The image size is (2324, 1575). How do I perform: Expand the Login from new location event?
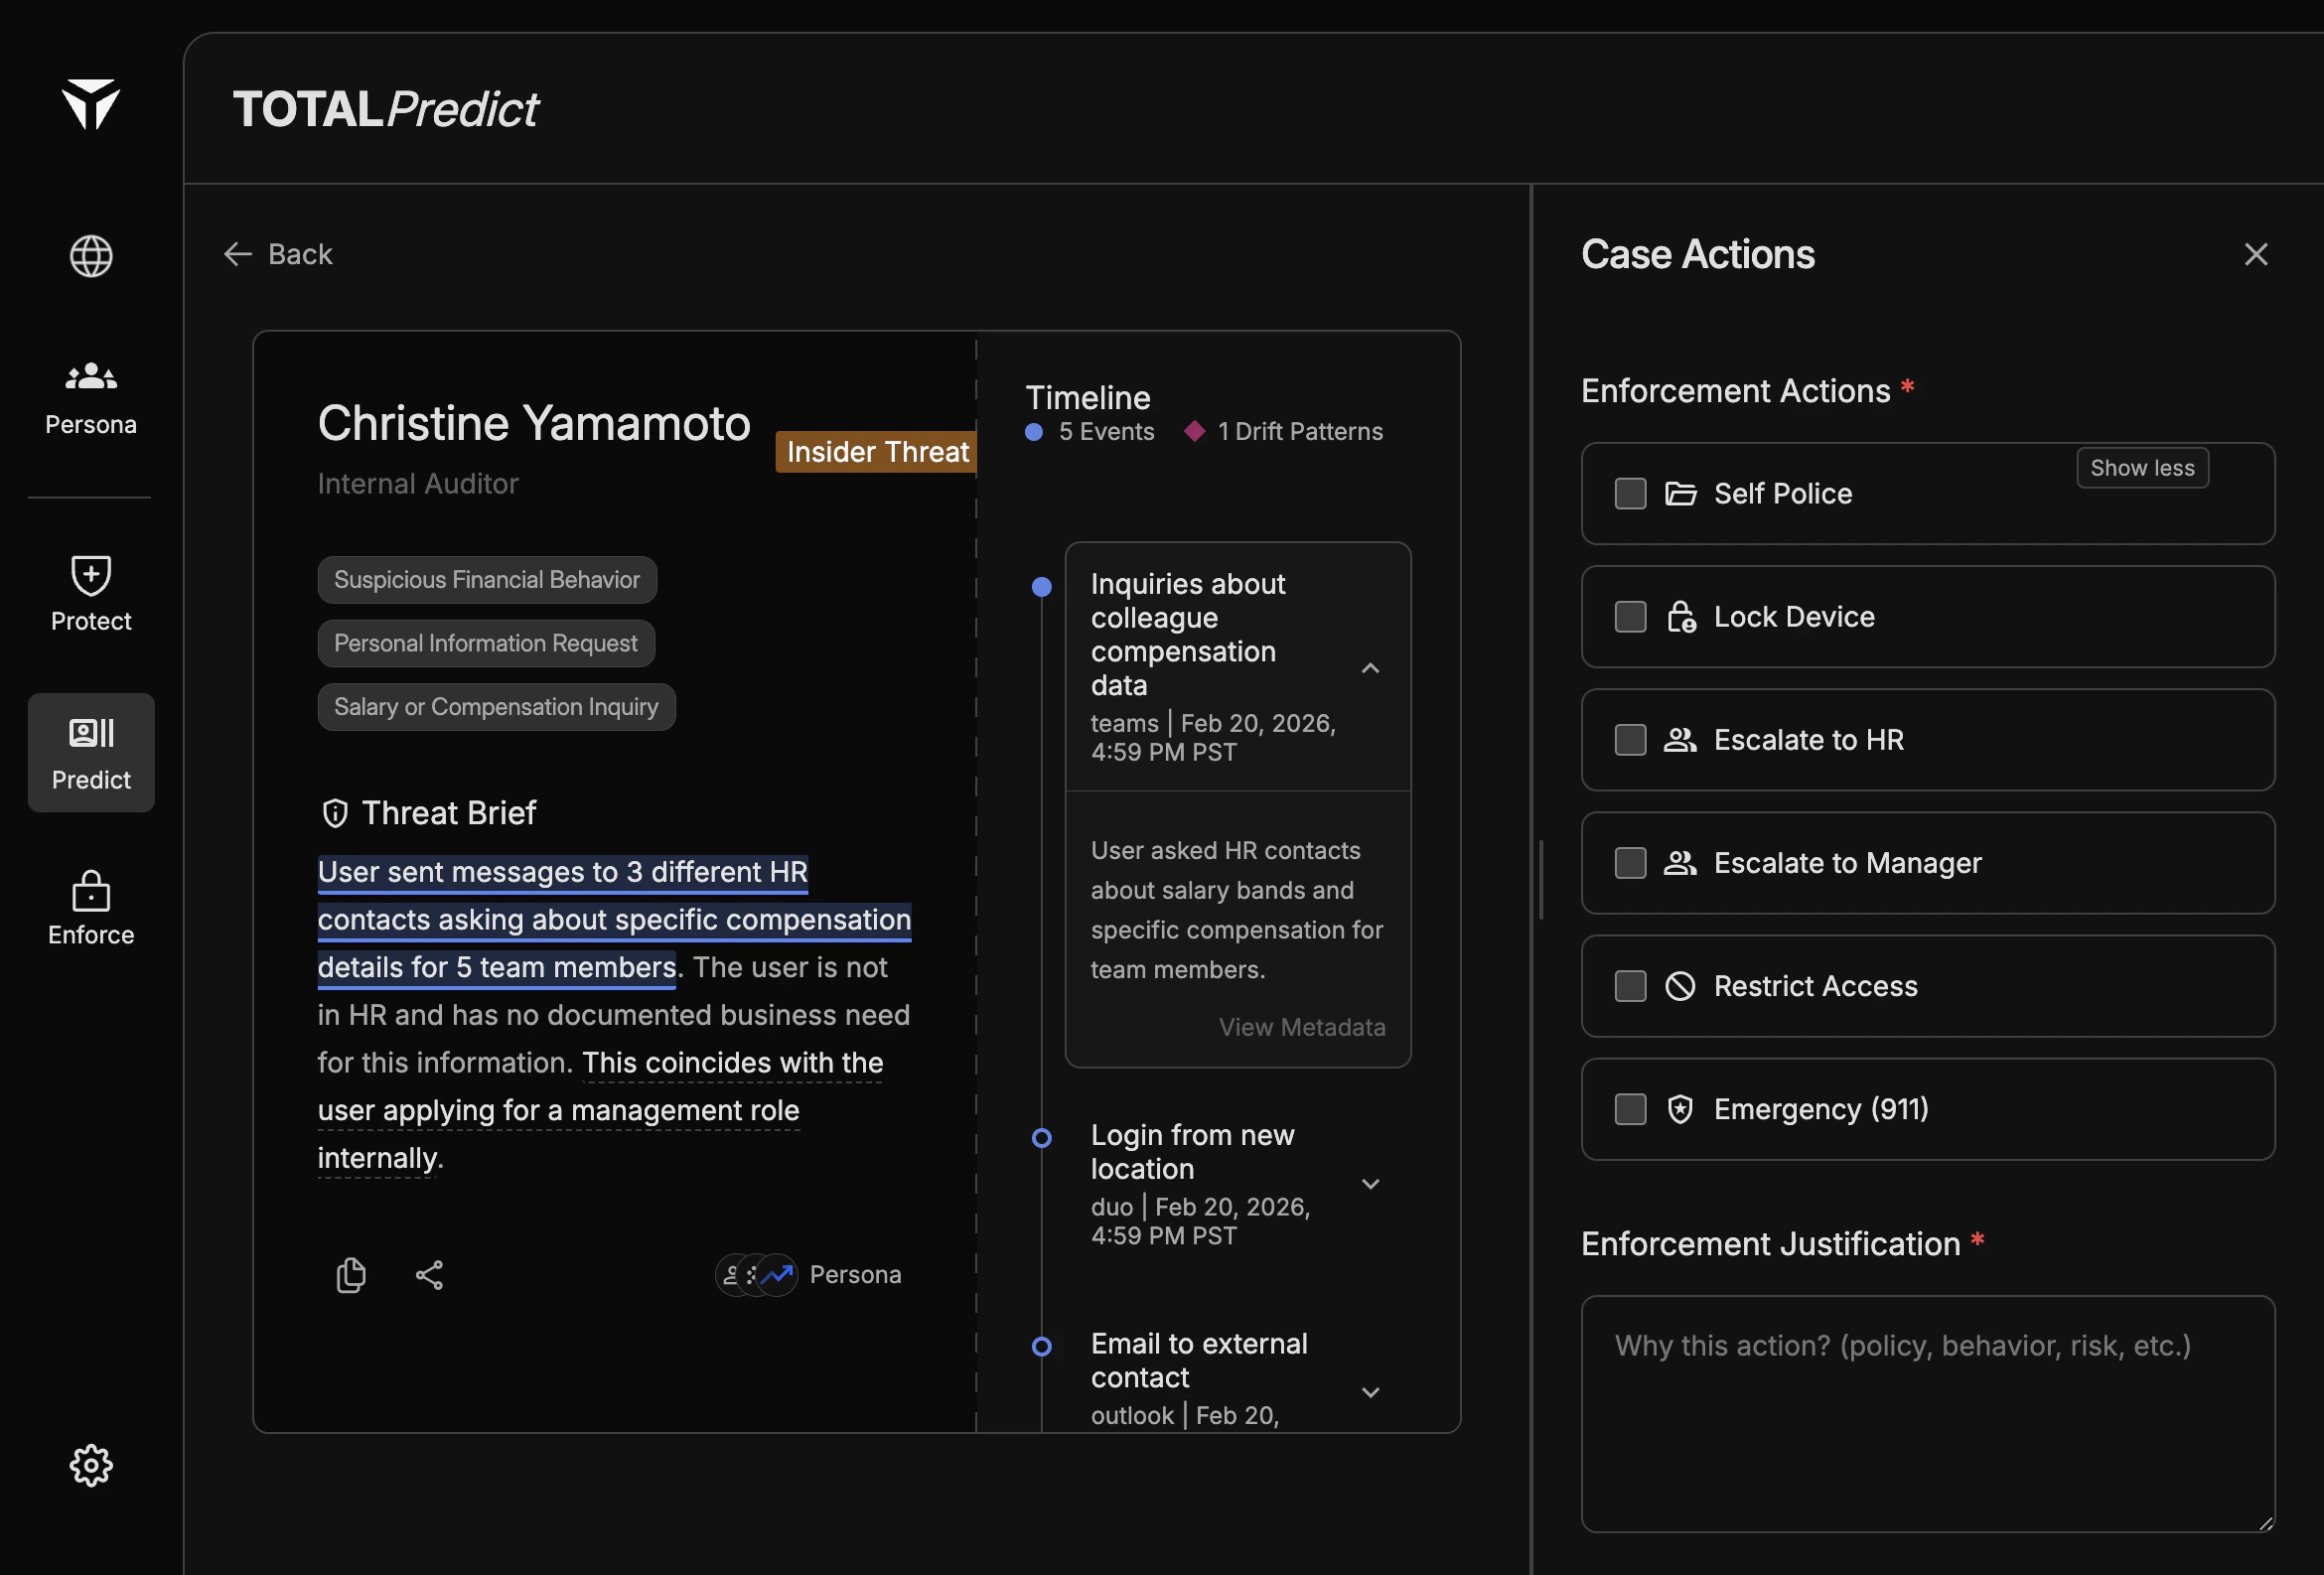1370,1184
